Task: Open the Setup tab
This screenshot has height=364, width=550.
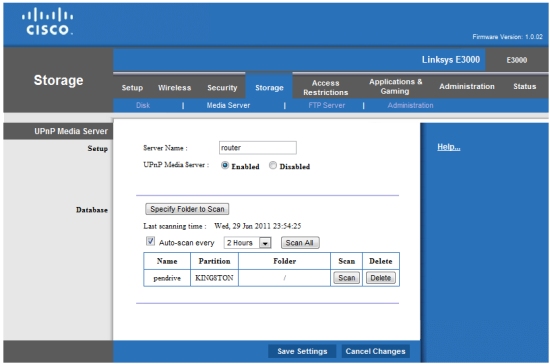Action: [x=132, y=88]
